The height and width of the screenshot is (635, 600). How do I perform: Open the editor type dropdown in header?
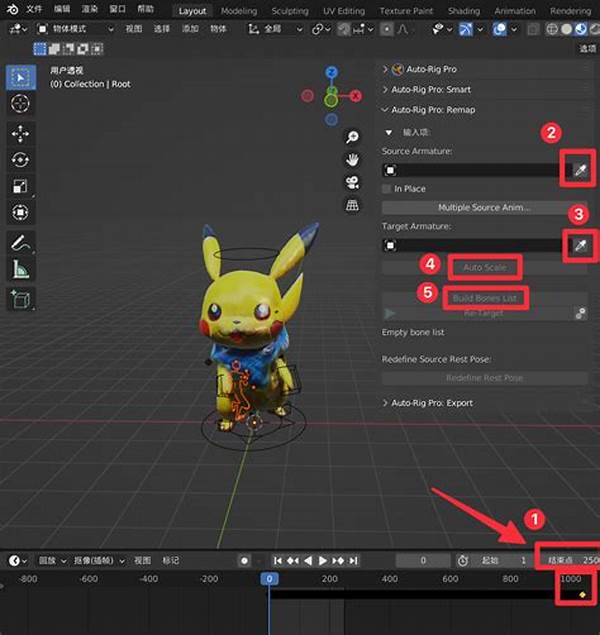click(x=18, y=29)
